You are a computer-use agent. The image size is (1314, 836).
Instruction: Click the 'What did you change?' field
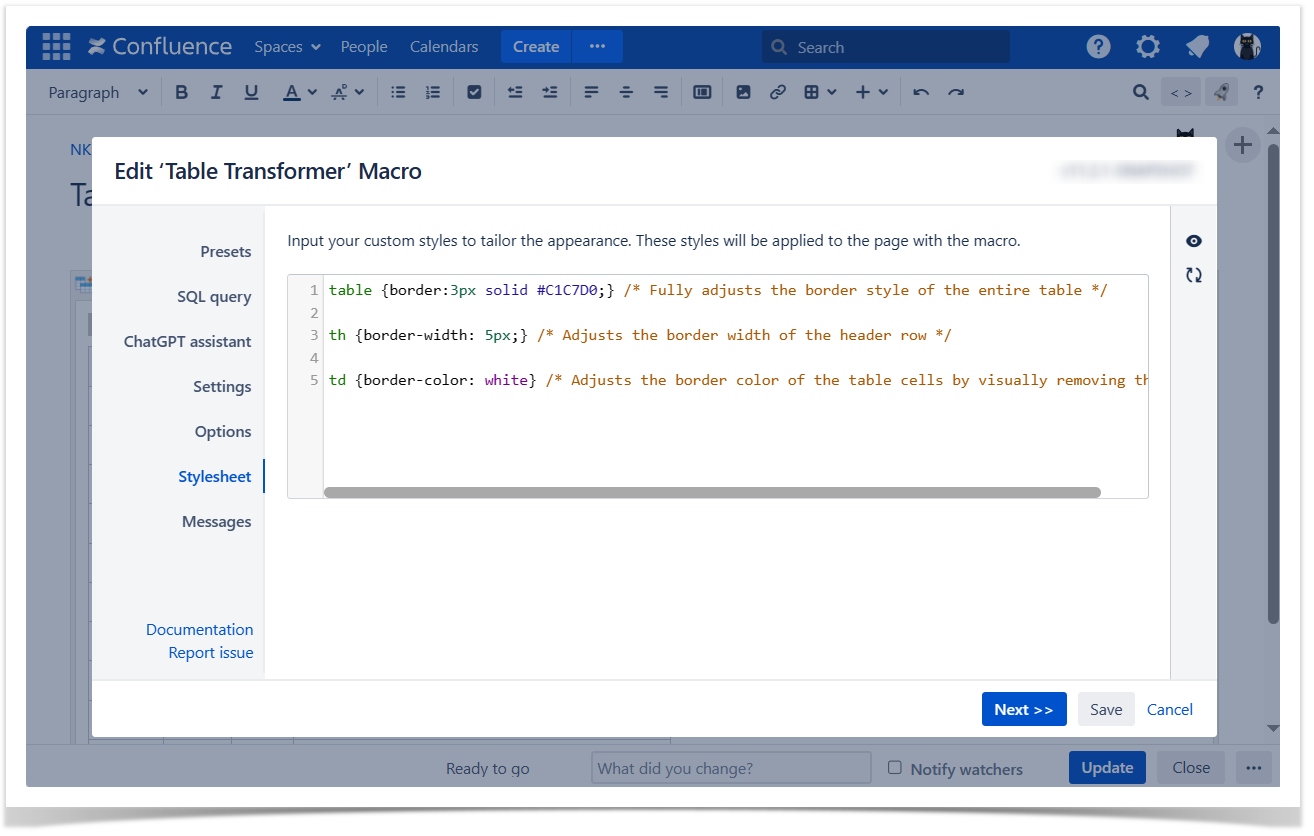[731, 768]
